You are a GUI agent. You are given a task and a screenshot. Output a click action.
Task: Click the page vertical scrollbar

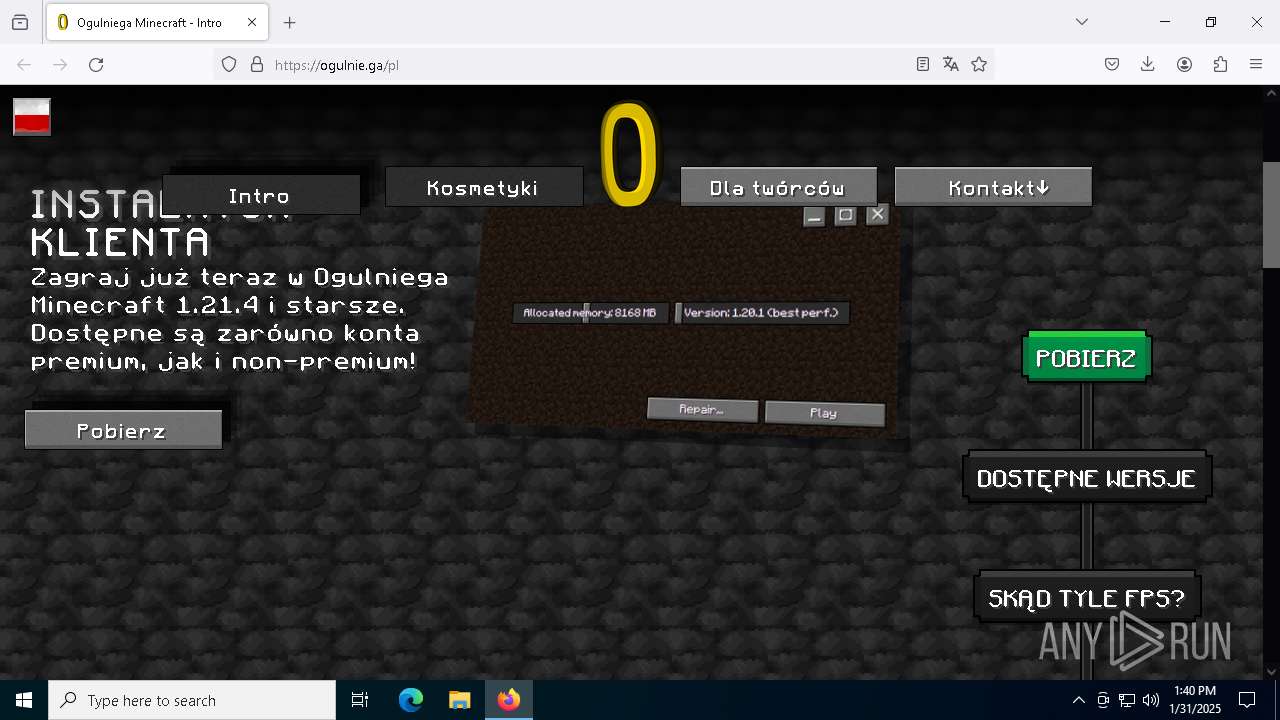coord(1271,215)
